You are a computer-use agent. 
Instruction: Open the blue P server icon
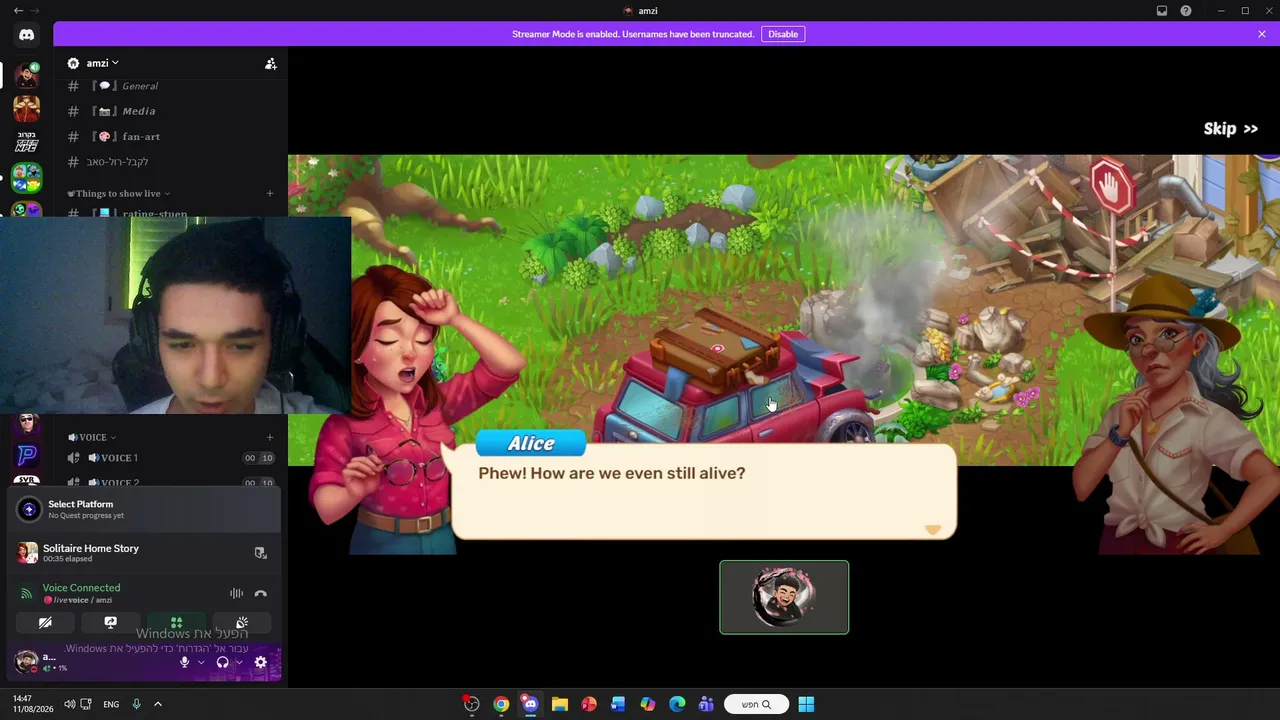pos(27,455)
